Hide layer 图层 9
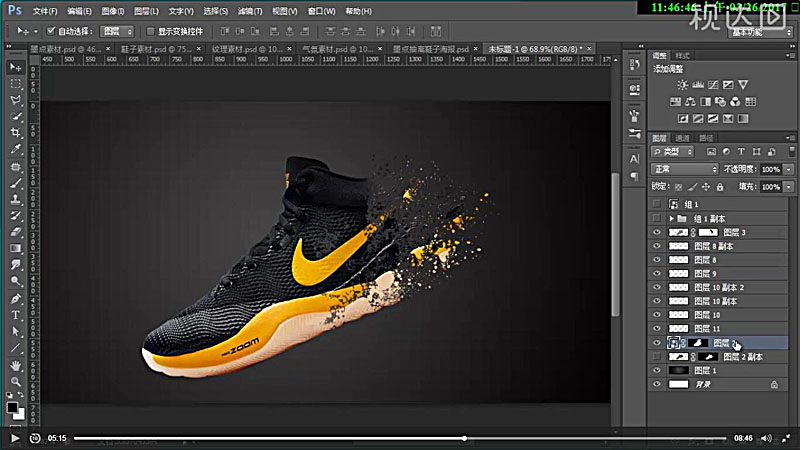The width and height of the screenshot is (800, 450). (657, 273)
